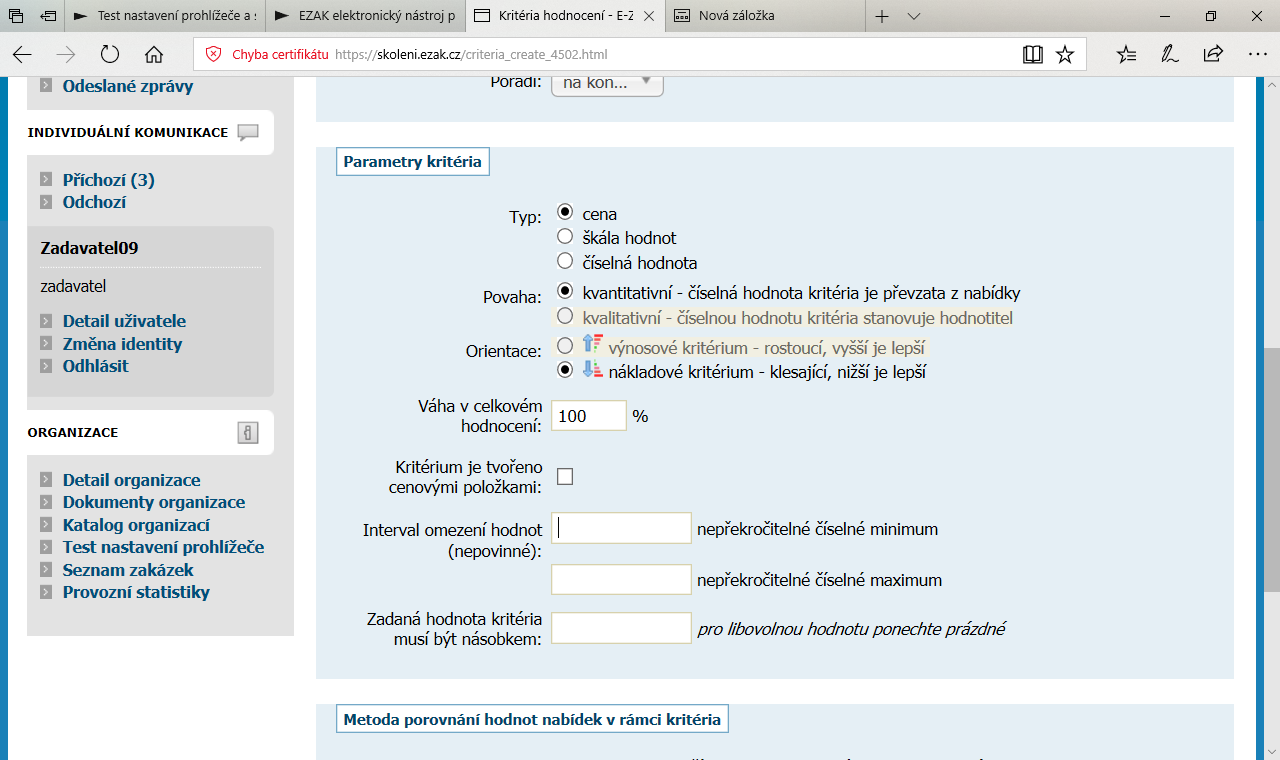Check 'Kritérium je tvořeno cenovými položkami' box
This screenshot has height=760, width=1280.
coord(565,477)
